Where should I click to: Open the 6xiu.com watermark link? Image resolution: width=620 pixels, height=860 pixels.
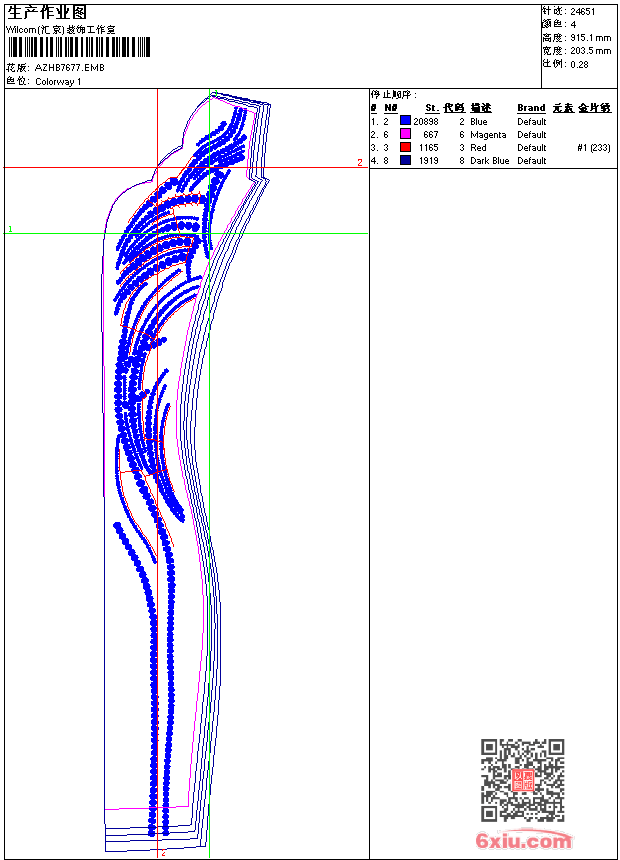coord(523,841)
